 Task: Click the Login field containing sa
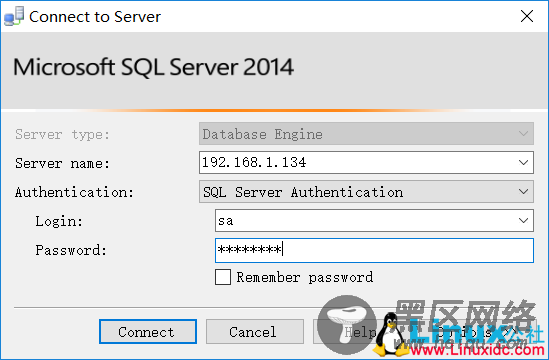coord(374,221)
